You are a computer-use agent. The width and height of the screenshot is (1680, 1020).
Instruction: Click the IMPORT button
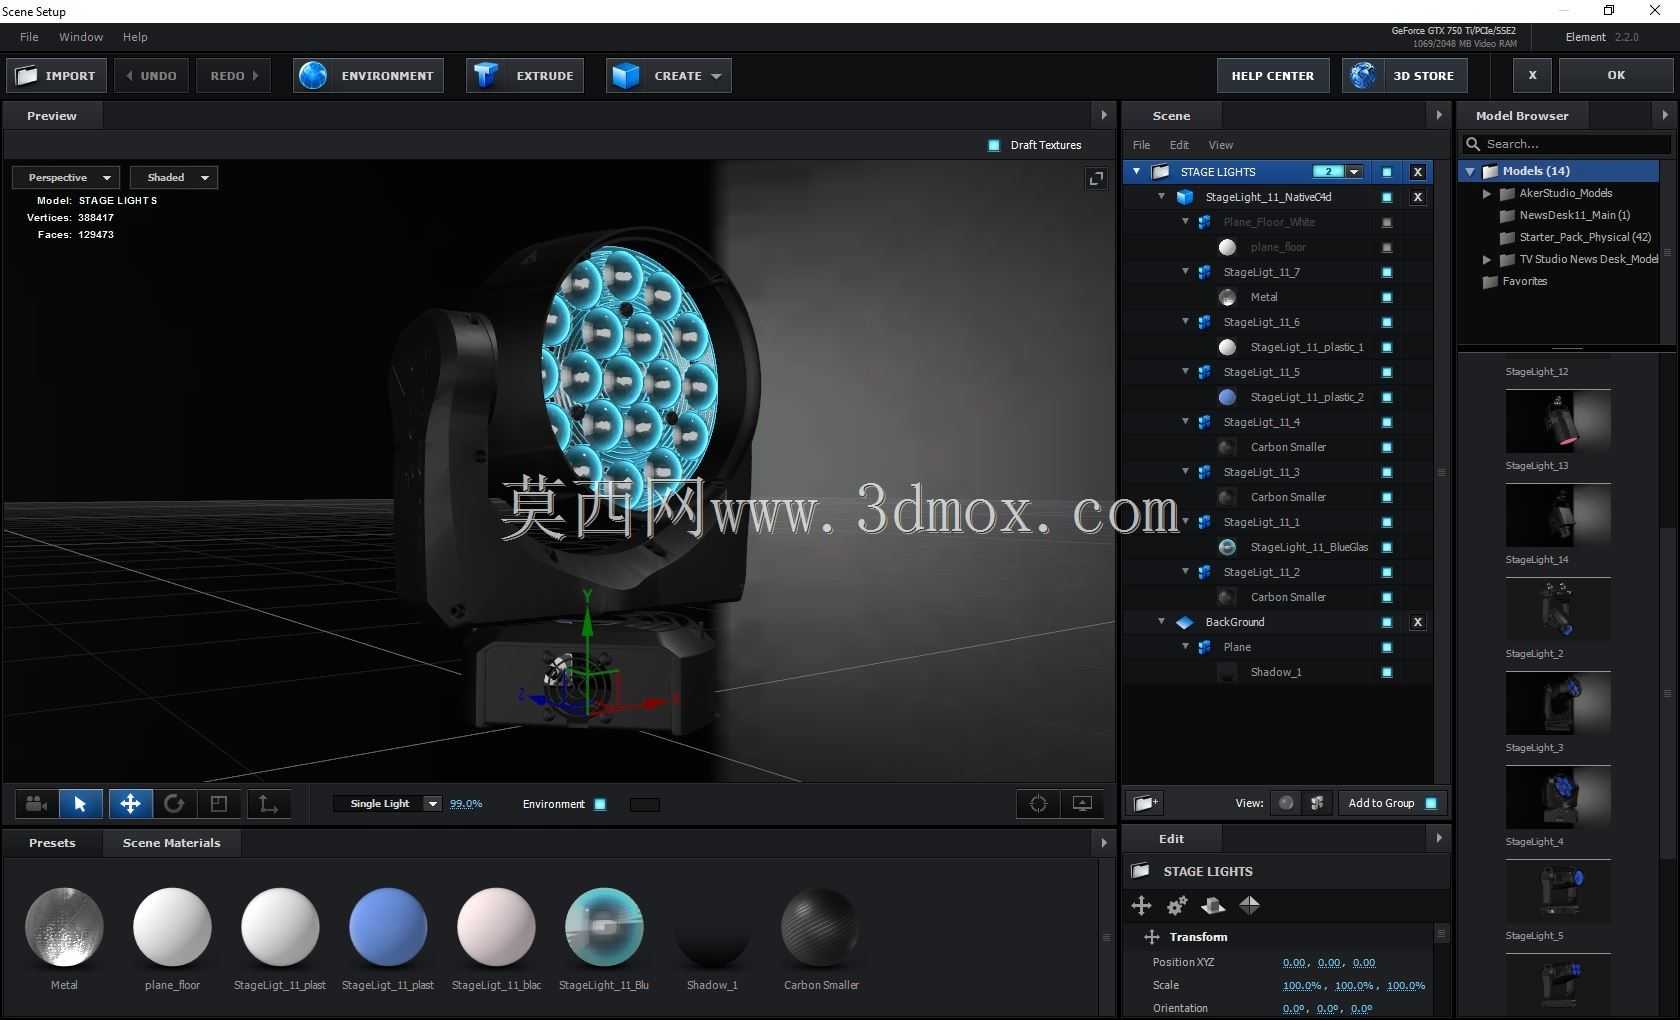click(x=57, y=76)
